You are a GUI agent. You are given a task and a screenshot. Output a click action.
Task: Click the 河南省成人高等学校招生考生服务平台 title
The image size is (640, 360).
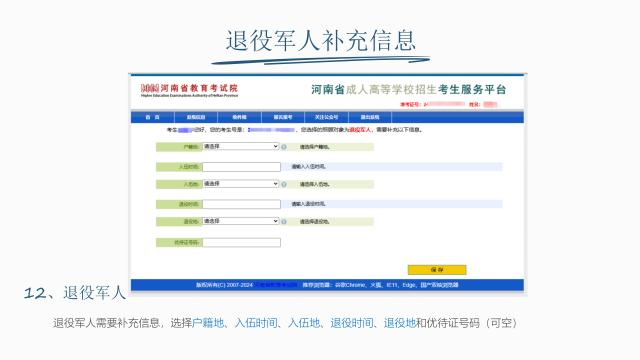[409, 90]
